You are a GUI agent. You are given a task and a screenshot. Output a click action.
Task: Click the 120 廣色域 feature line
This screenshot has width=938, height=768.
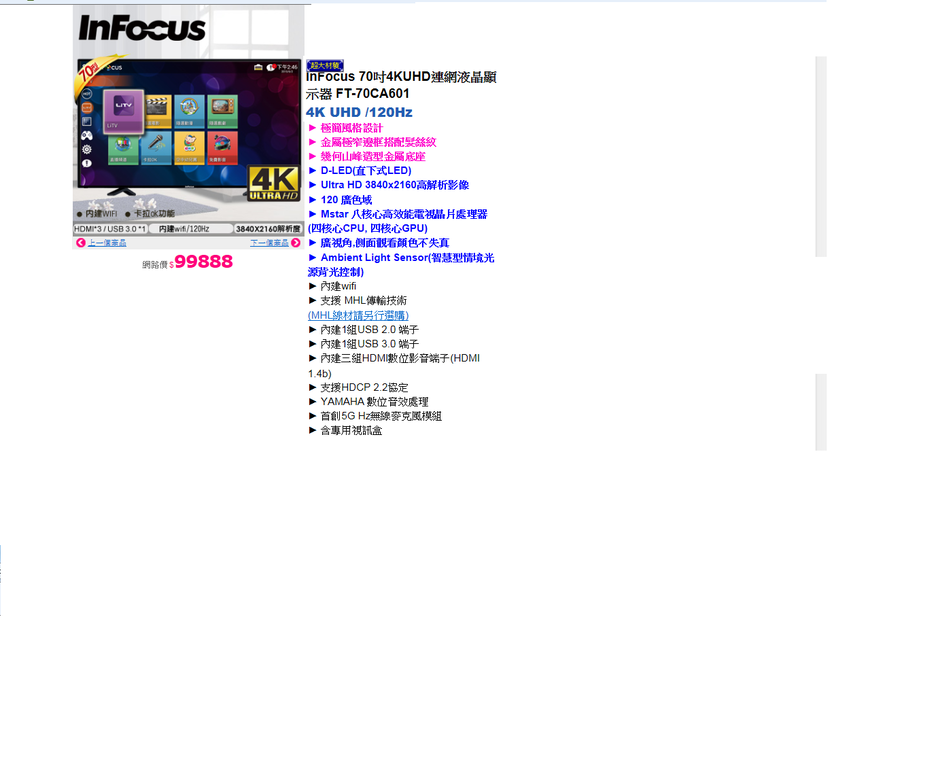point(340,200)
